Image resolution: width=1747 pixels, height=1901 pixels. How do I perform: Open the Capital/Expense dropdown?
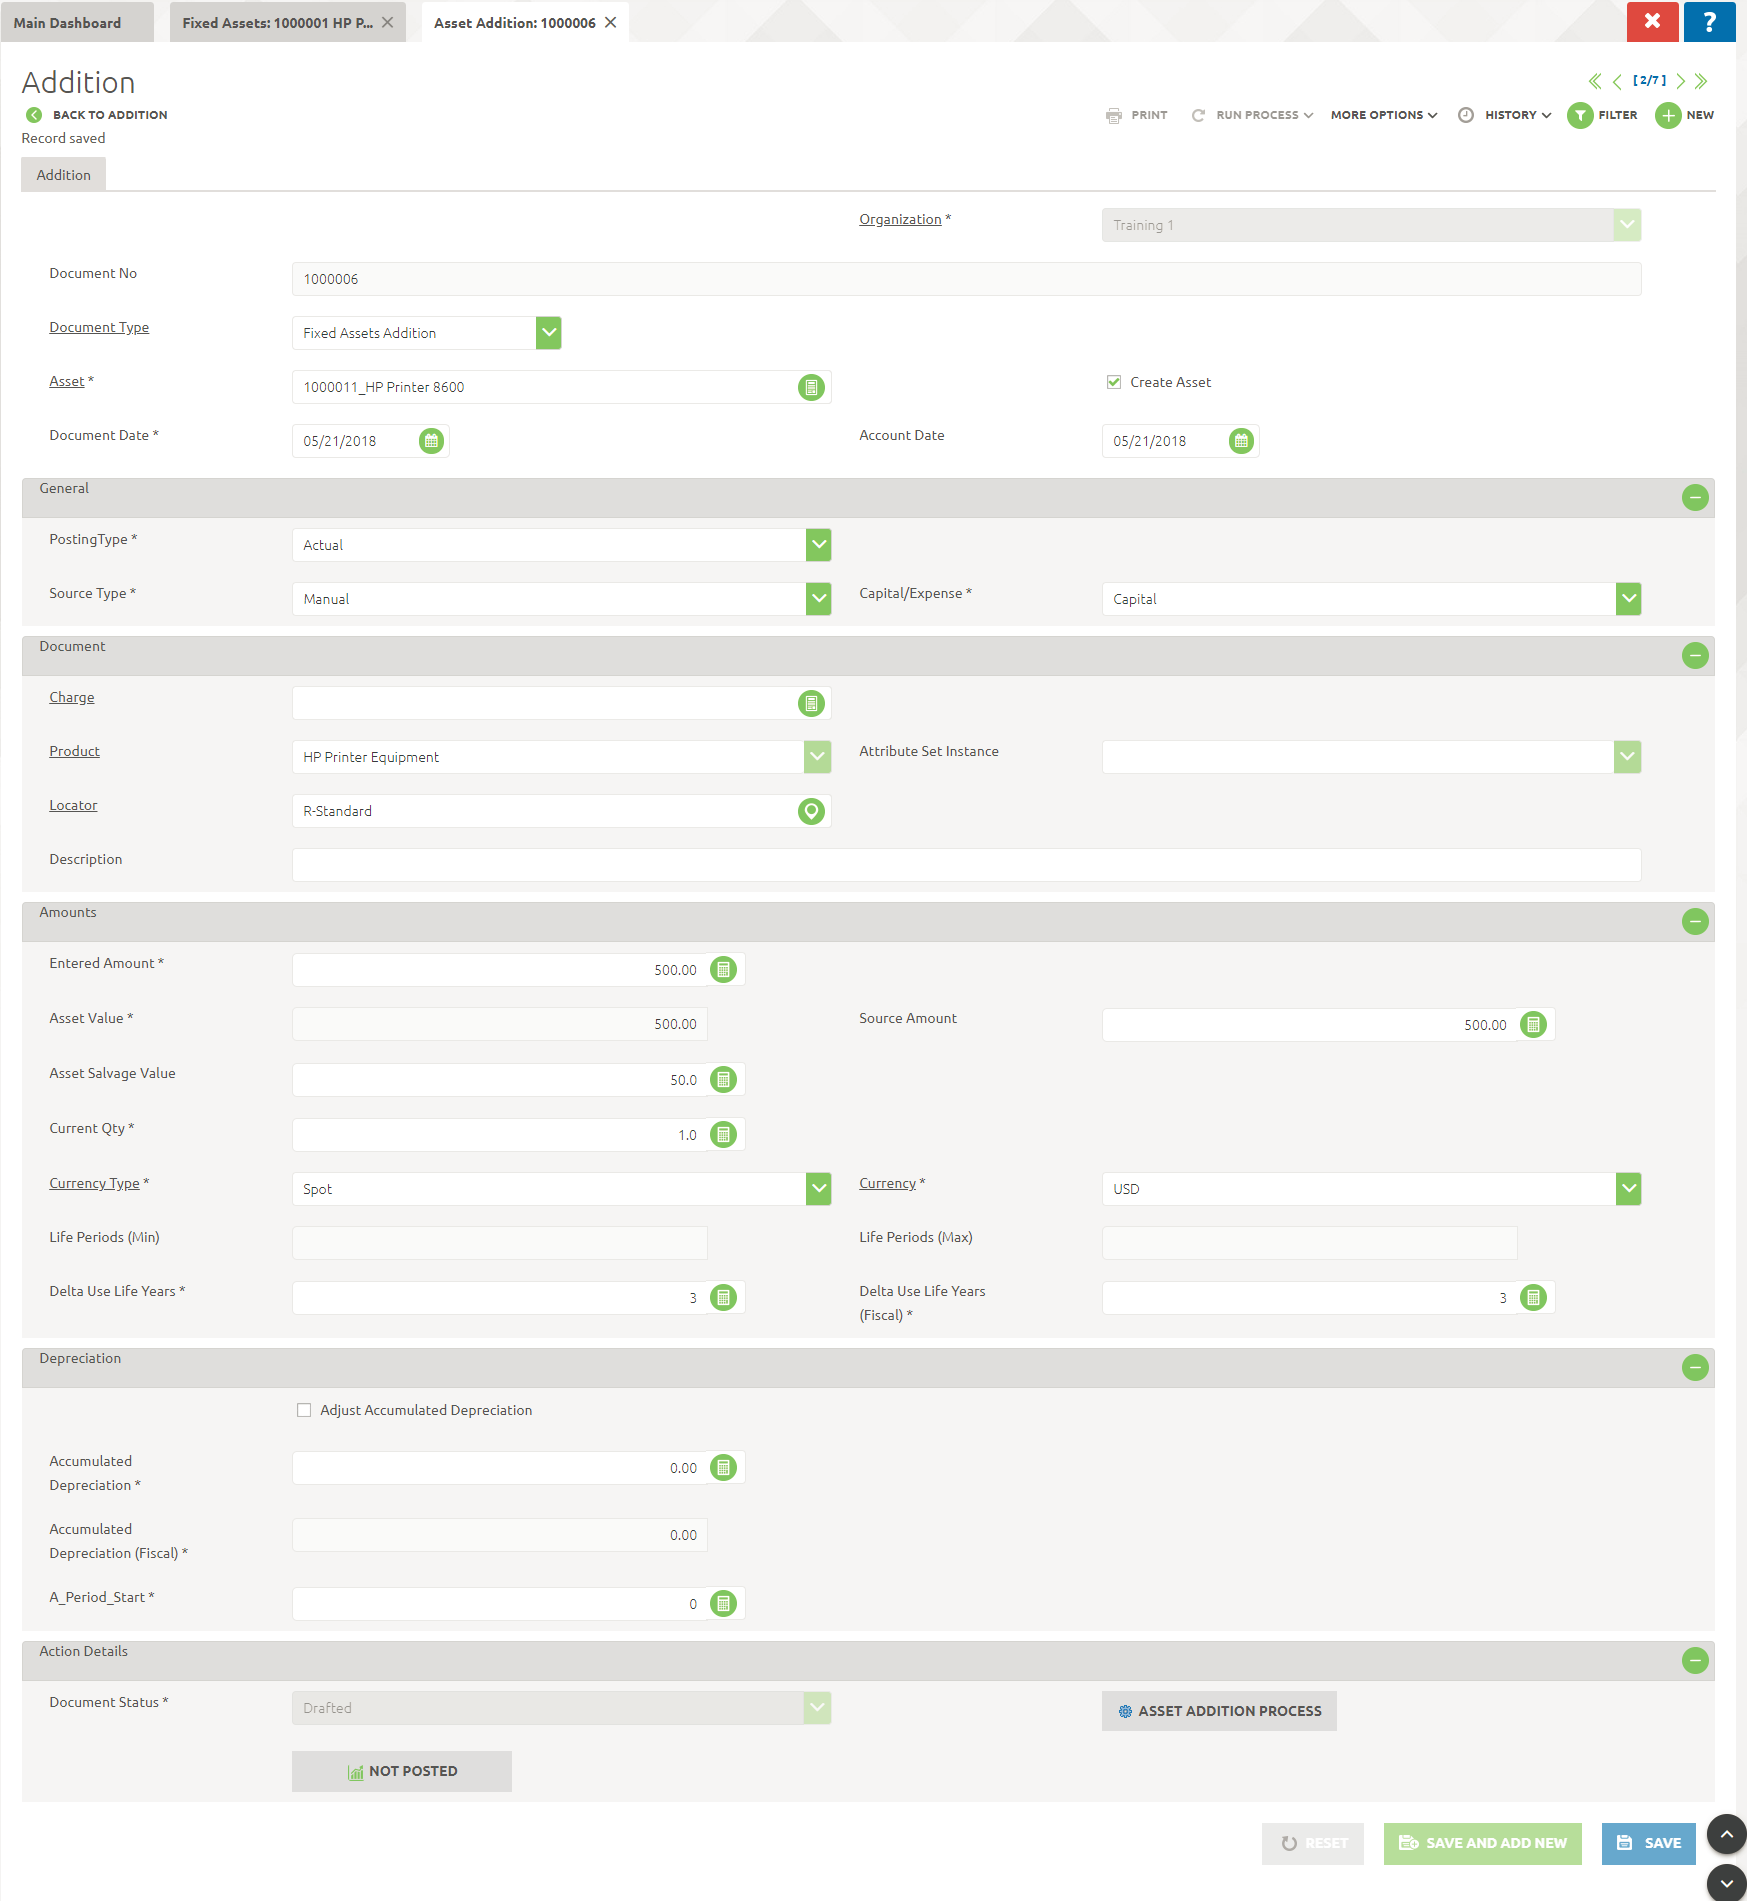pyautogui.click(x=1628, y=599)
